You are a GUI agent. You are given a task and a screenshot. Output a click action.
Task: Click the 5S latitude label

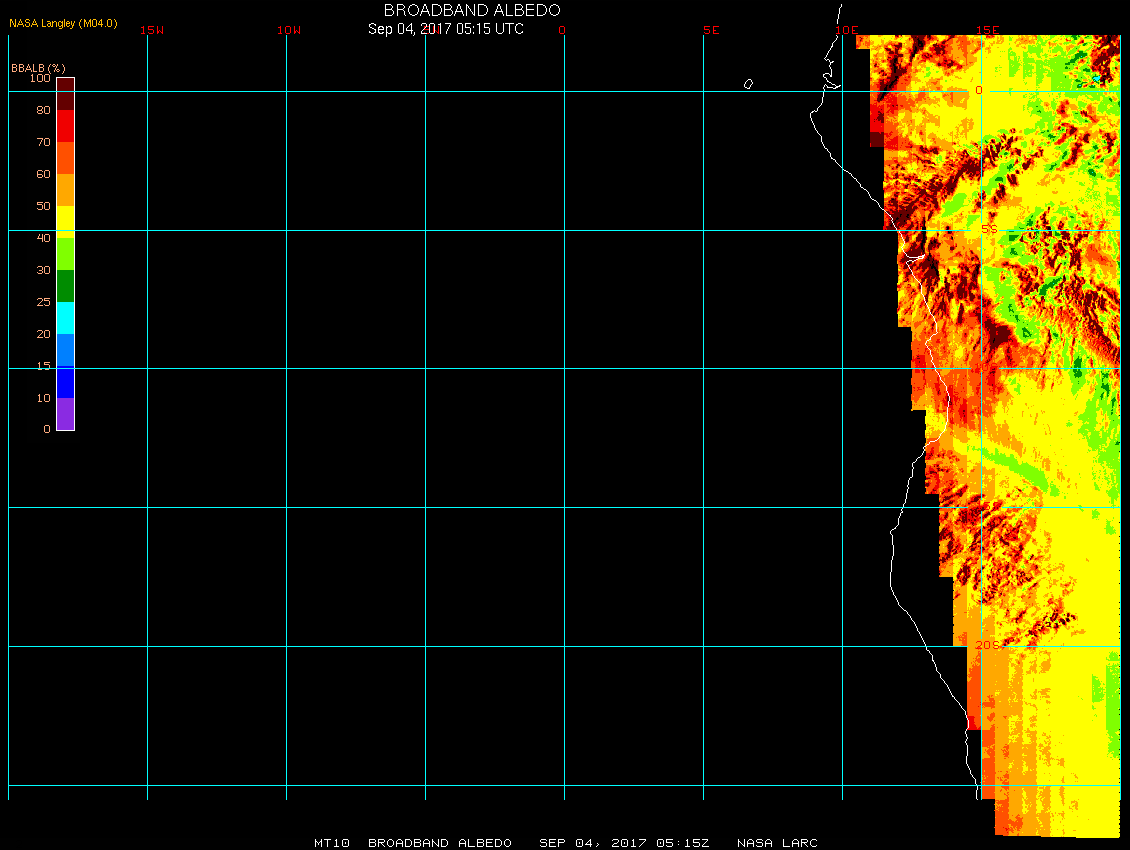pyautogui.click(x=988, y=229)
